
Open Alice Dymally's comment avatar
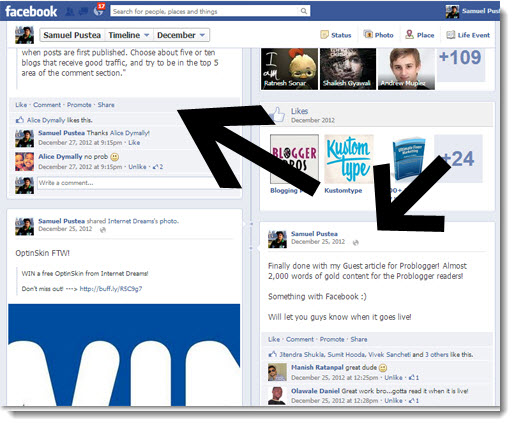click(x=24, y=162)
